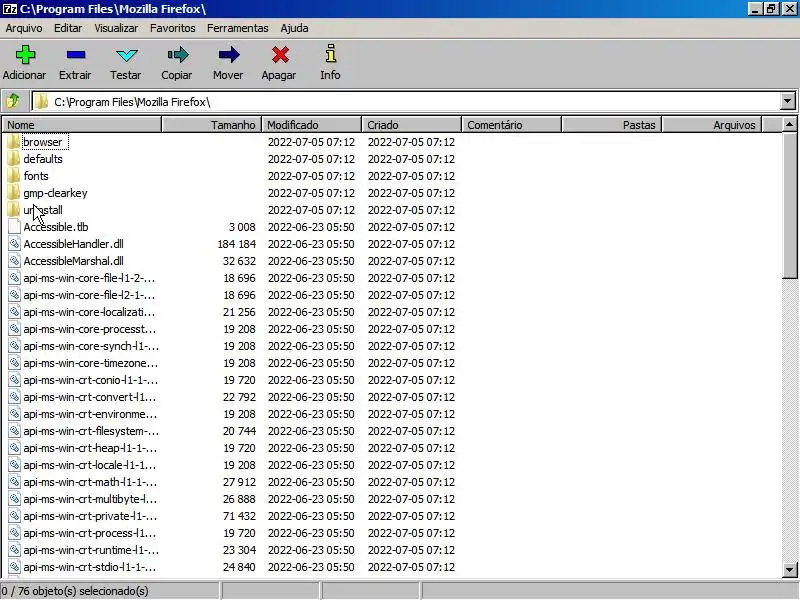
Task: Select the gmp-clearkey folder icon
Action: tap(14, 193)
